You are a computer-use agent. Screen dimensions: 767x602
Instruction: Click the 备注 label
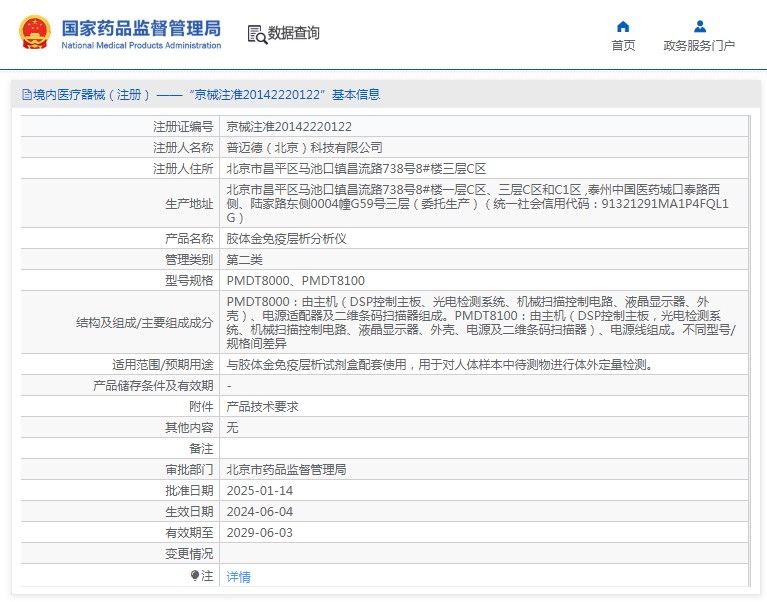tap(201, 449)
